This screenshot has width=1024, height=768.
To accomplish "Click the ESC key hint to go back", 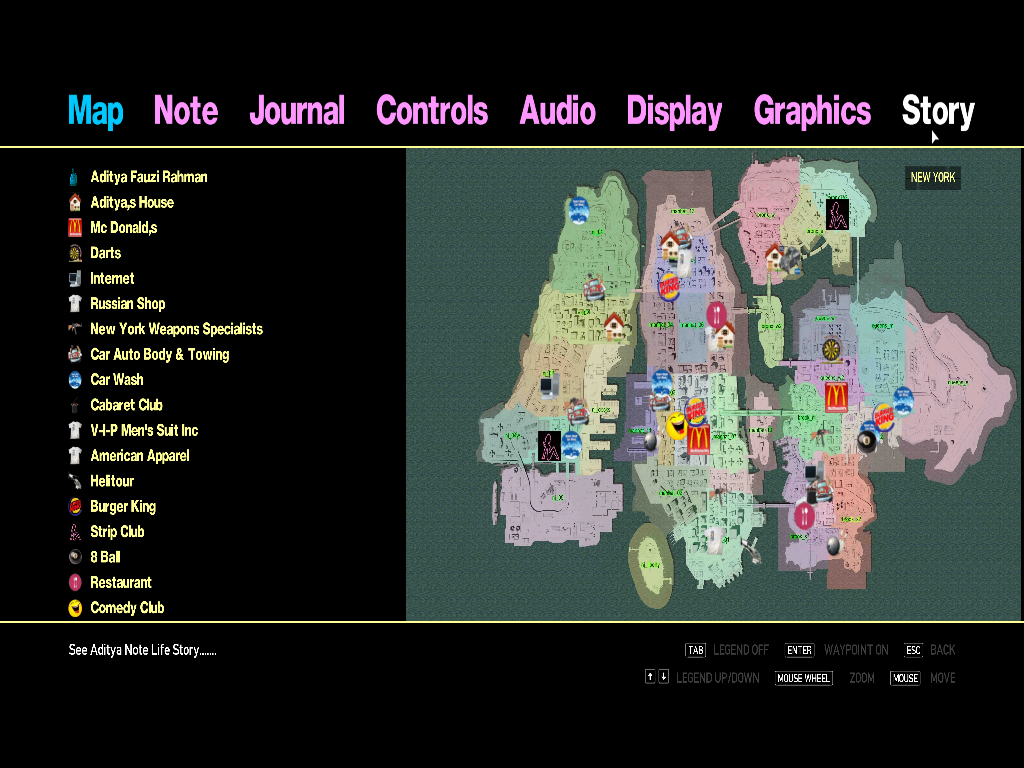I will [913, 650].
